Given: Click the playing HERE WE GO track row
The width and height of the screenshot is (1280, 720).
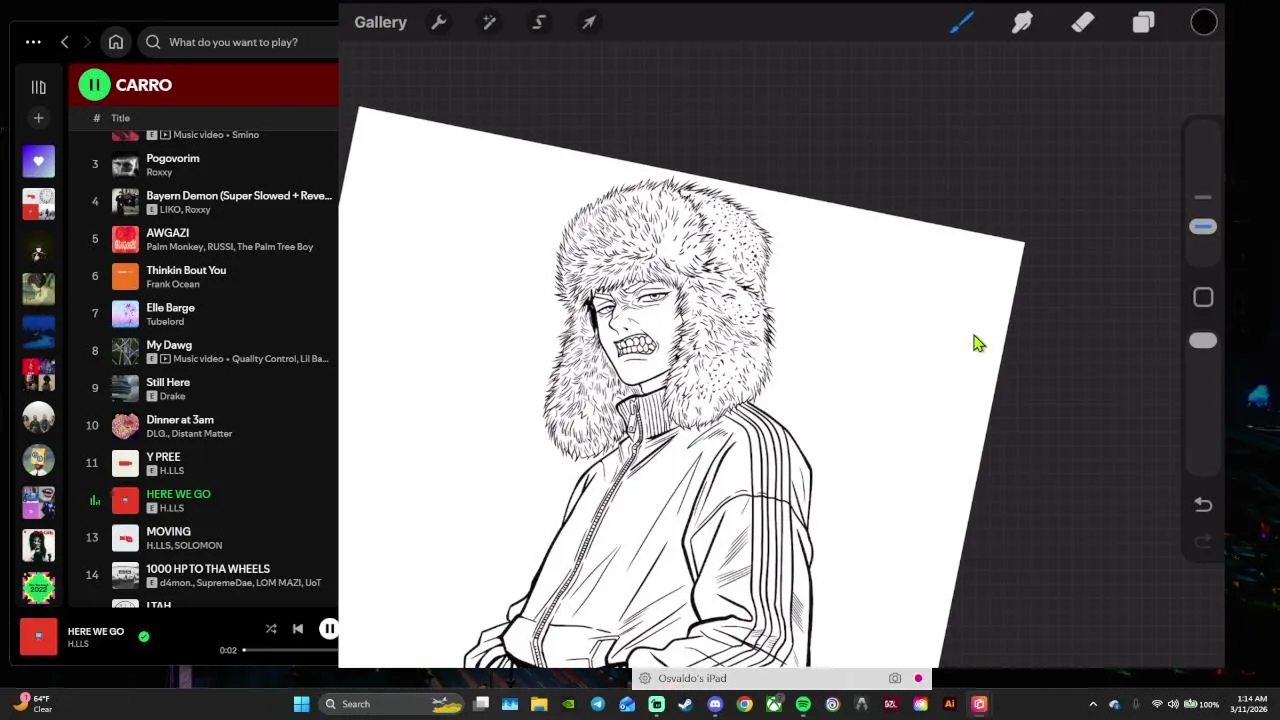Looking at the screenshot, I should click(x=204, y=500).
